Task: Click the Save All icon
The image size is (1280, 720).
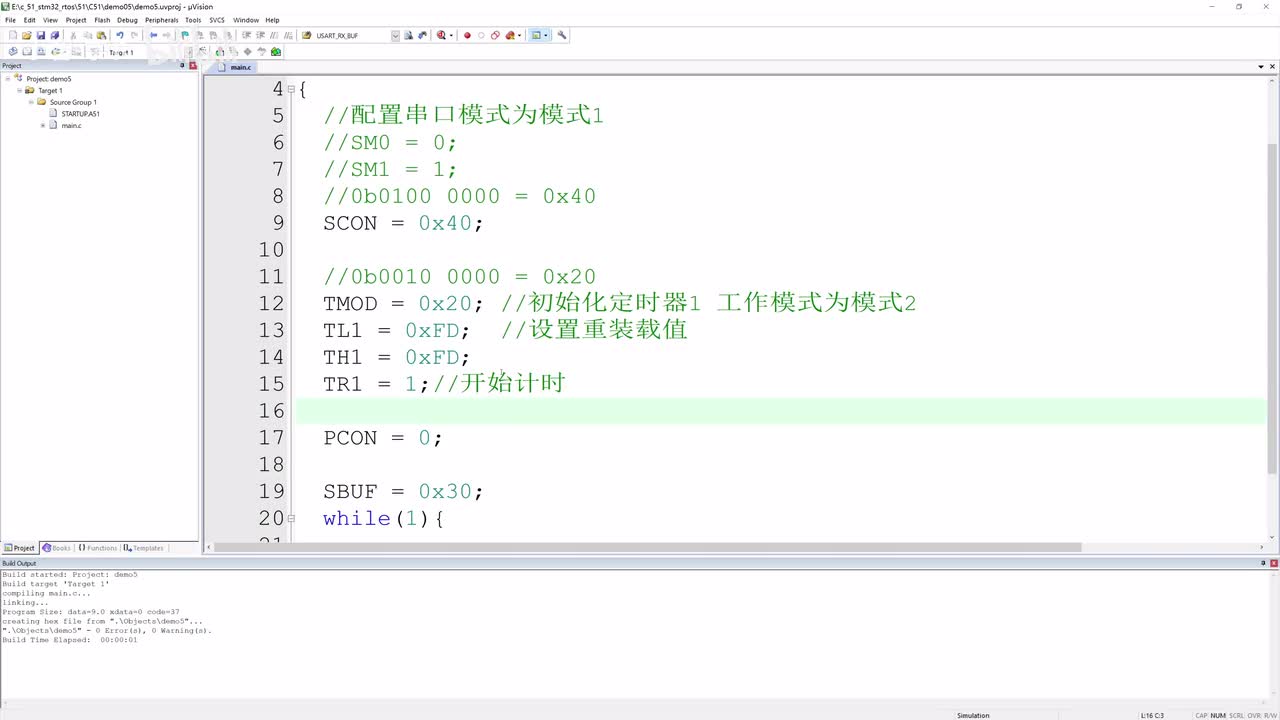Action: pyautogui.click(x=54, y=35)
